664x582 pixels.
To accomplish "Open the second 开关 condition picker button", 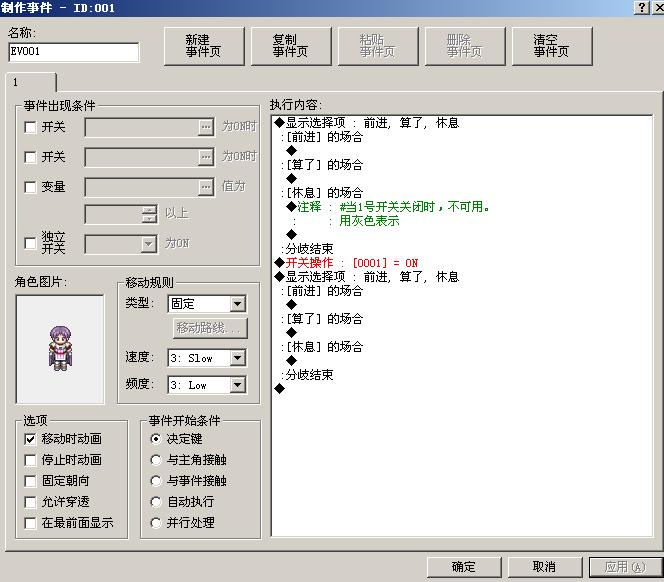I will 206,157.
